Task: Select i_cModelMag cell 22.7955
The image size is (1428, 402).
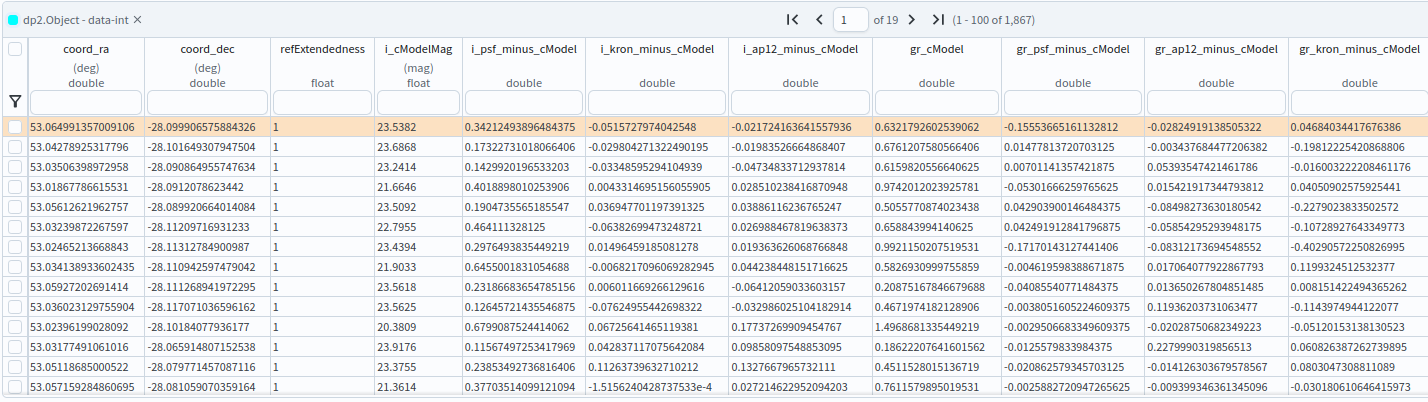Action: click(396, 227)
